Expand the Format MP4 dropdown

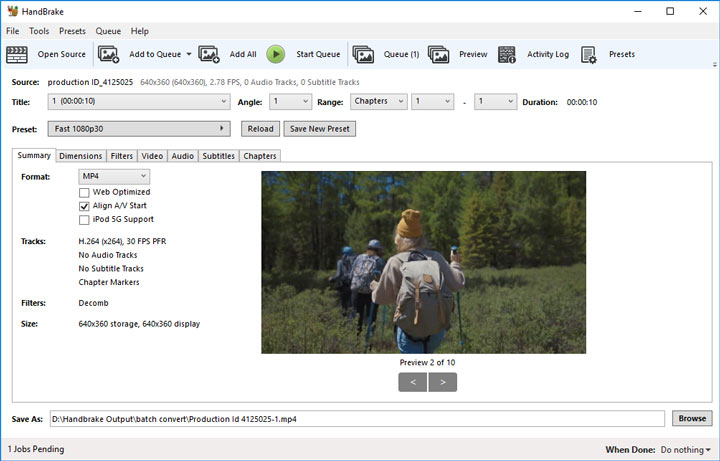point(113,177)
